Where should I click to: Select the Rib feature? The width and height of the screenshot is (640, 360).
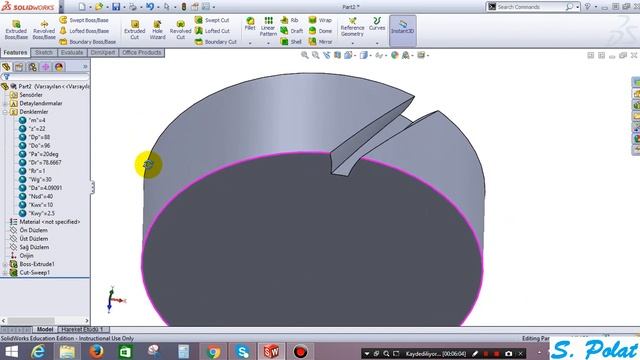coord(290,20)
